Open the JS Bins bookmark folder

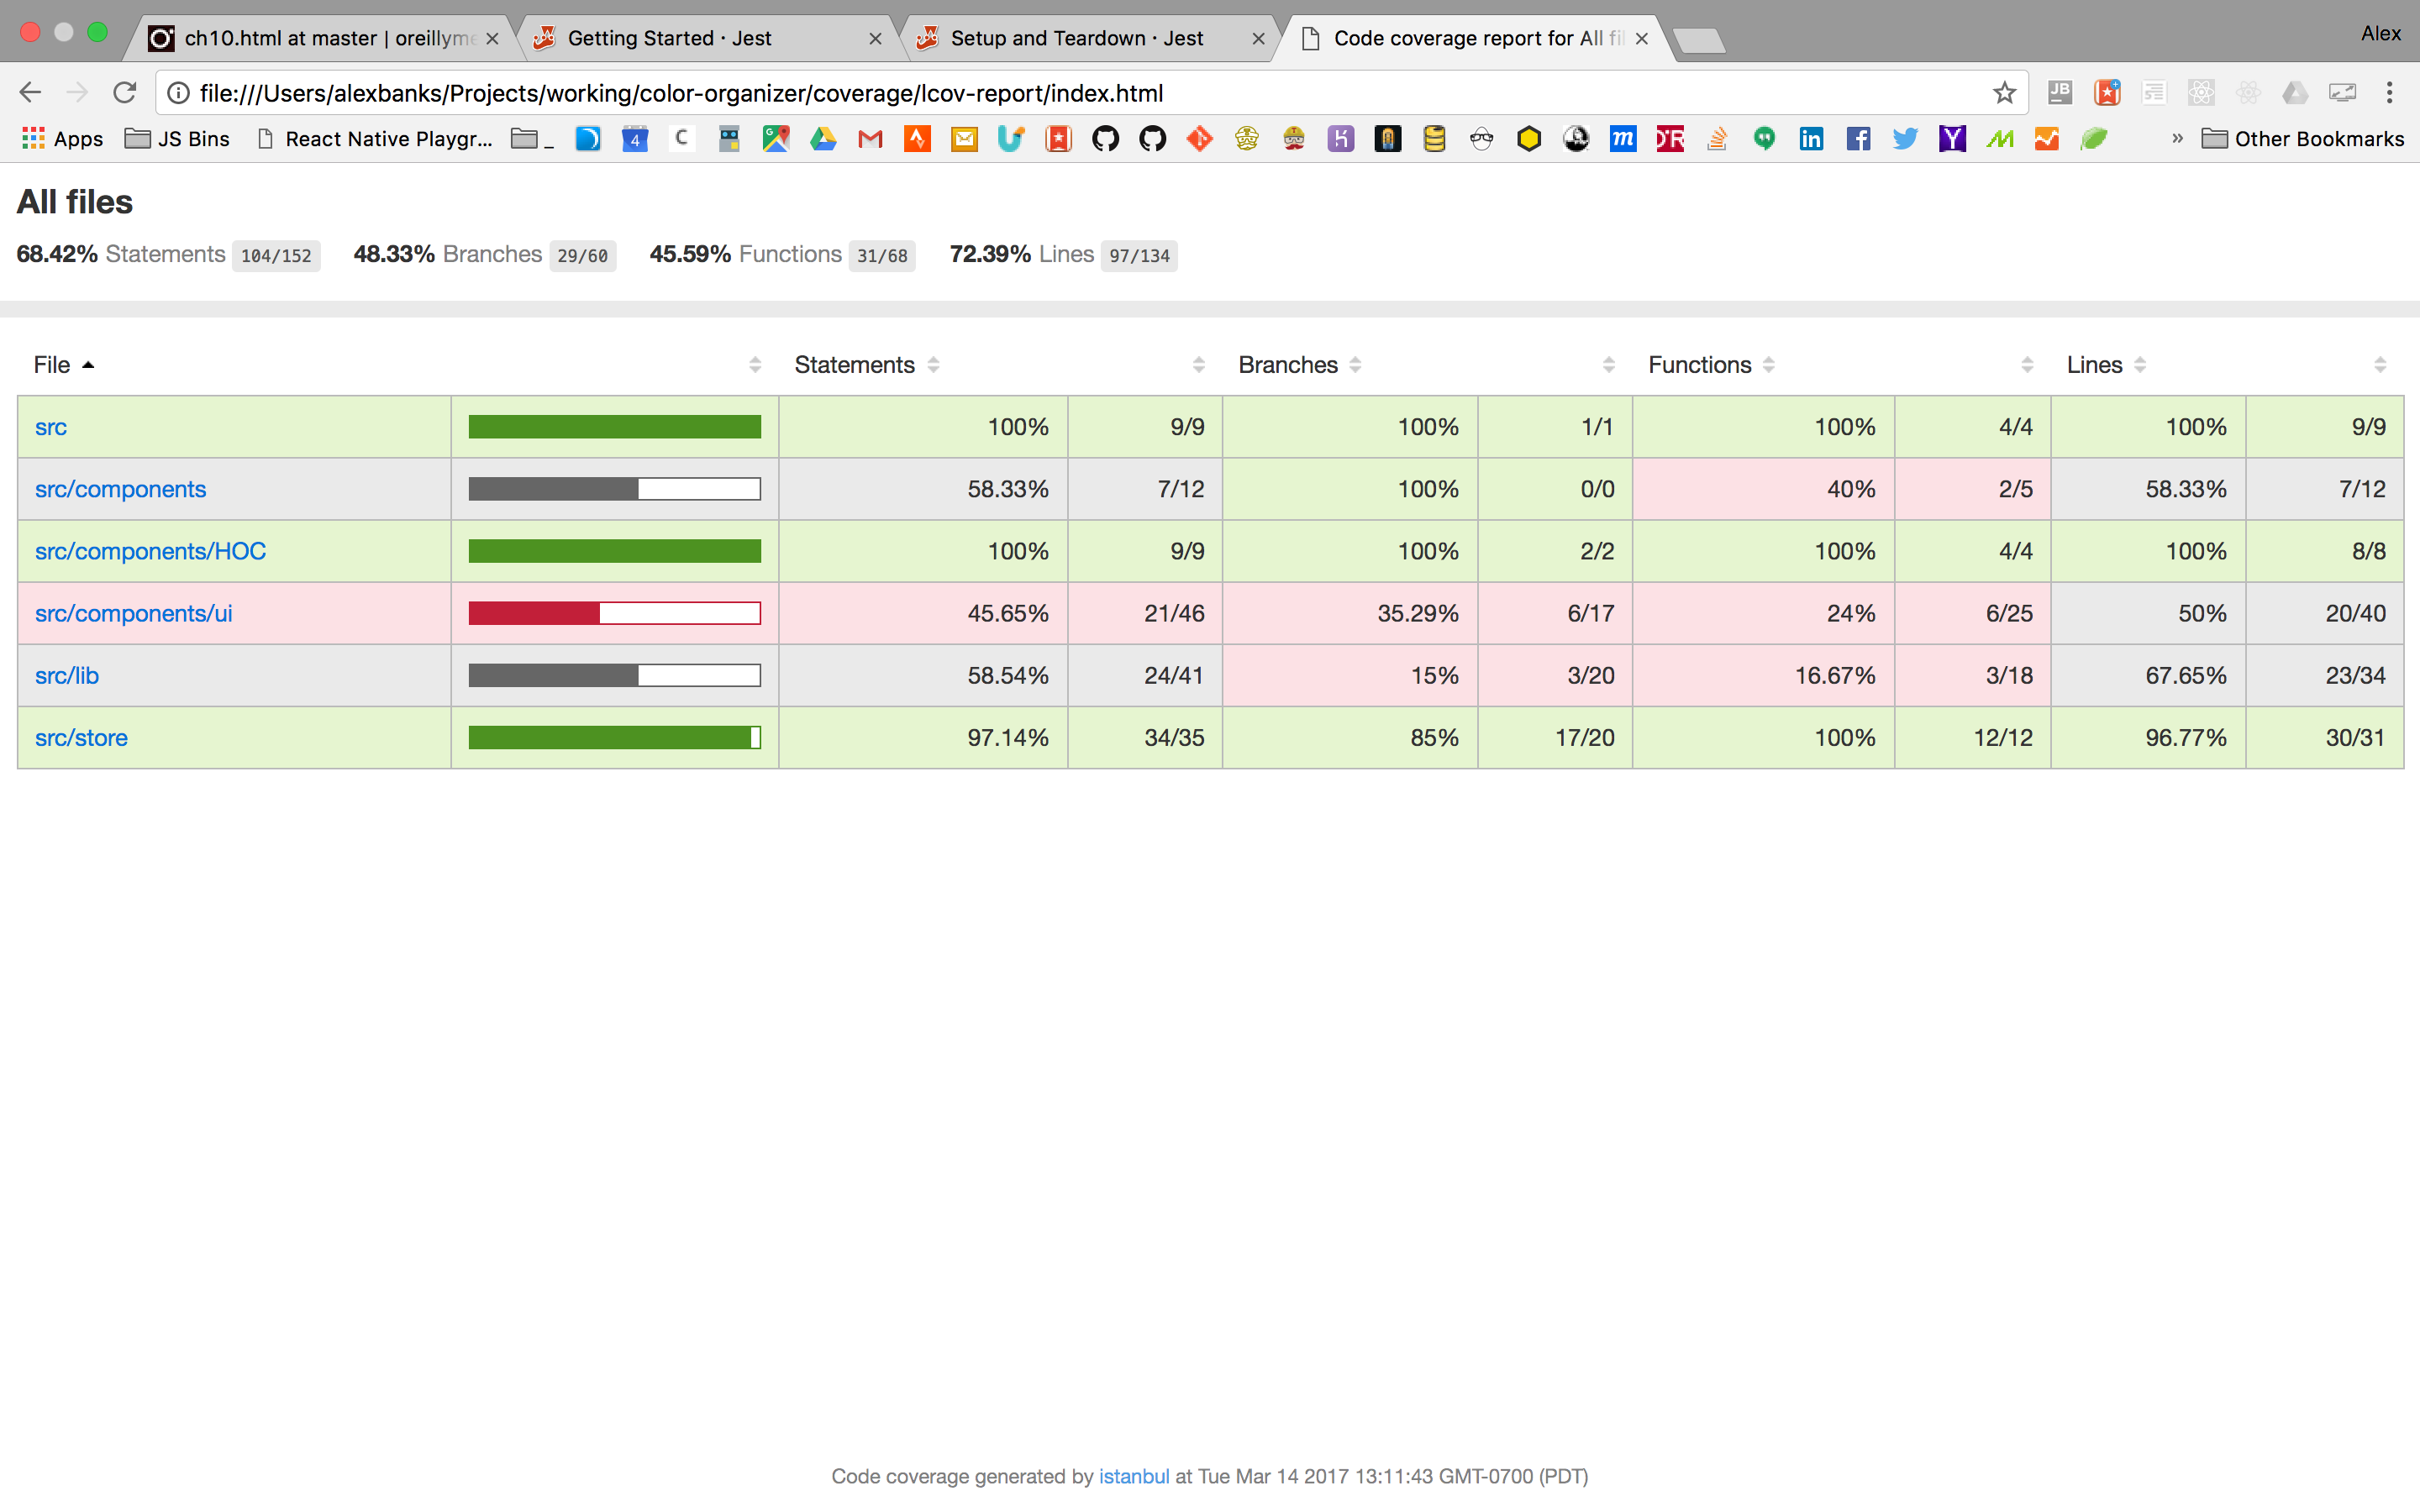[177, 139]
